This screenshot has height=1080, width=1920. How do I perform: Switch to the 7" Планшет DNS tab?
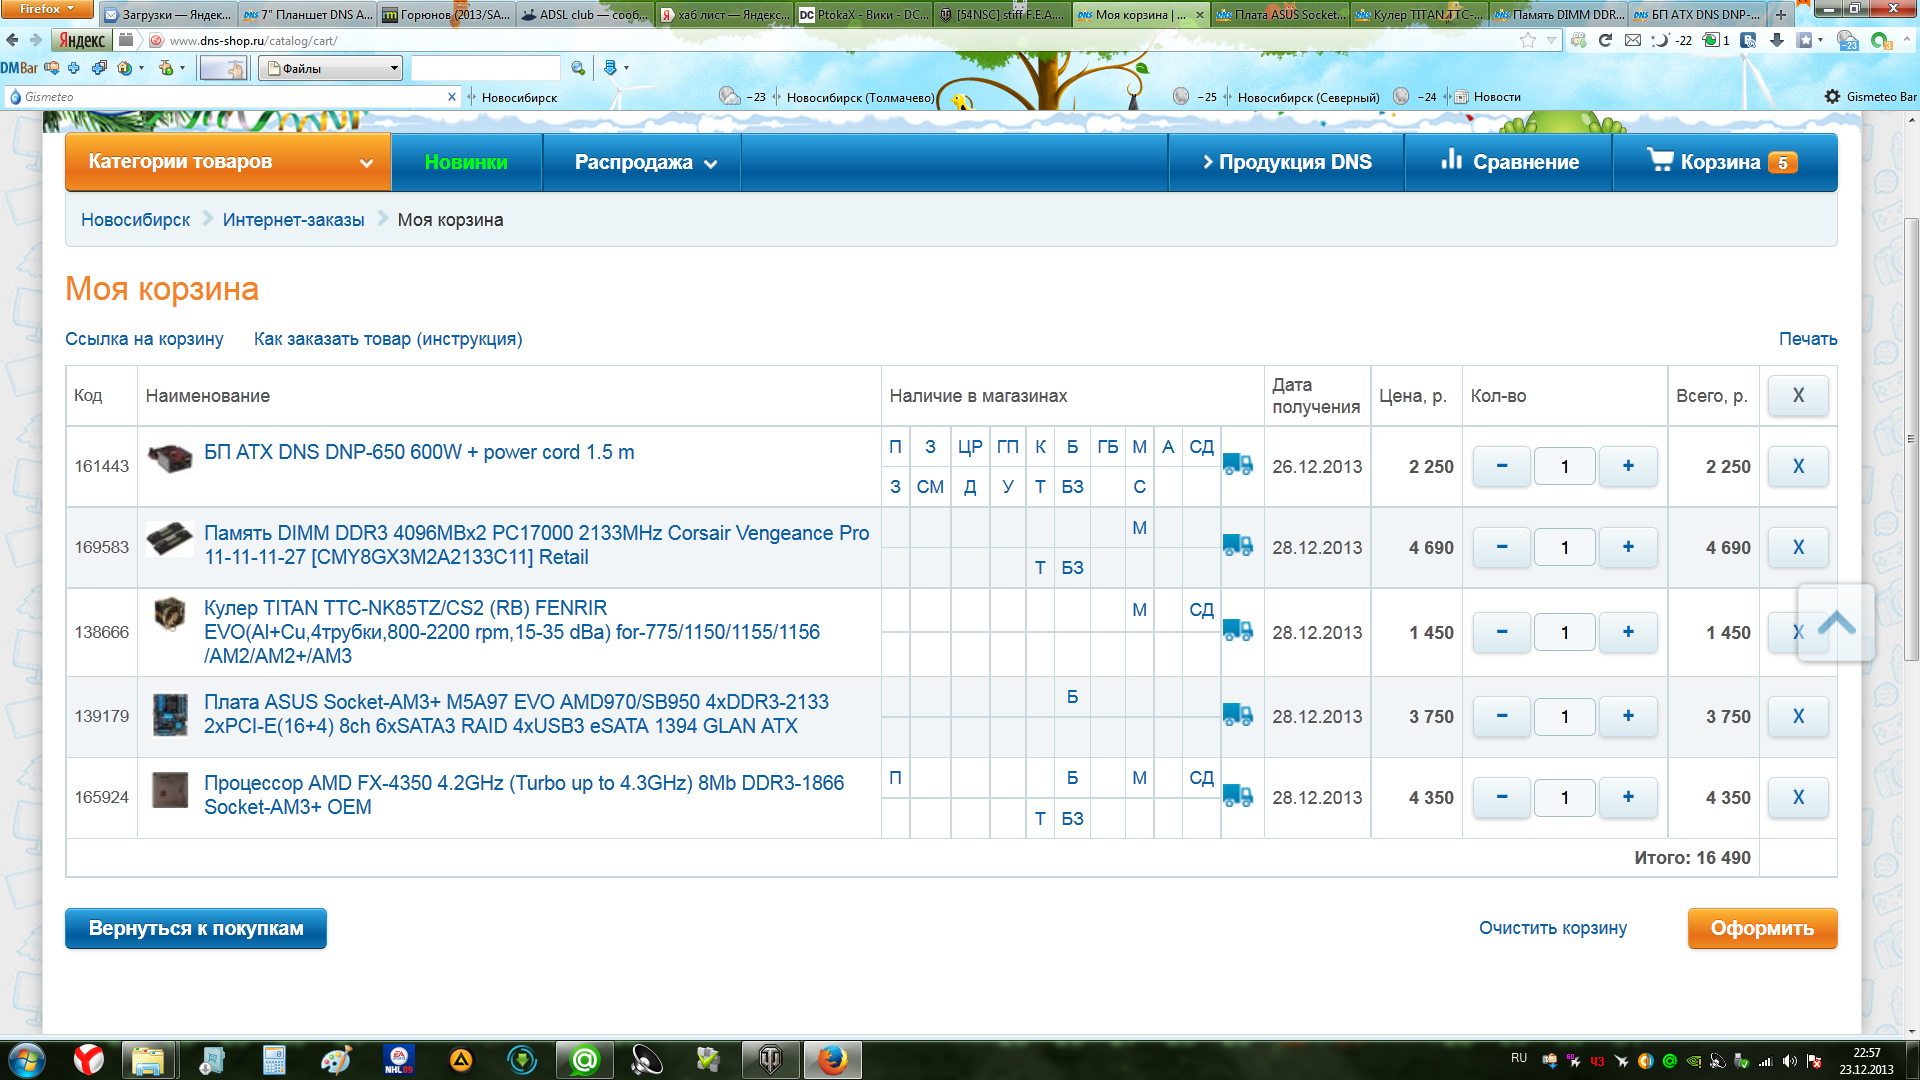[308, 14]
